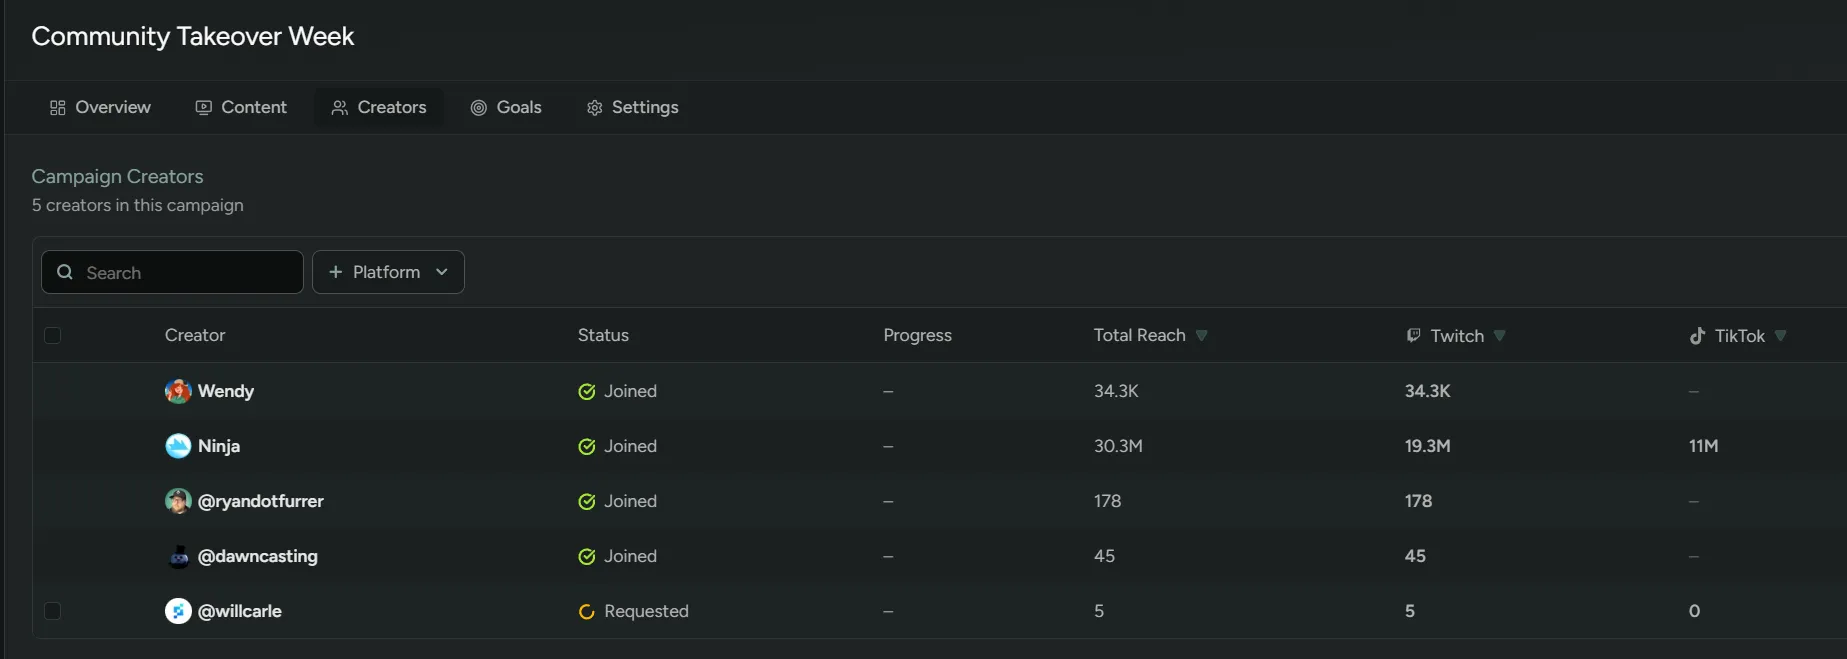Switch to the Overview tab
1847x659 pixels.
100,107
